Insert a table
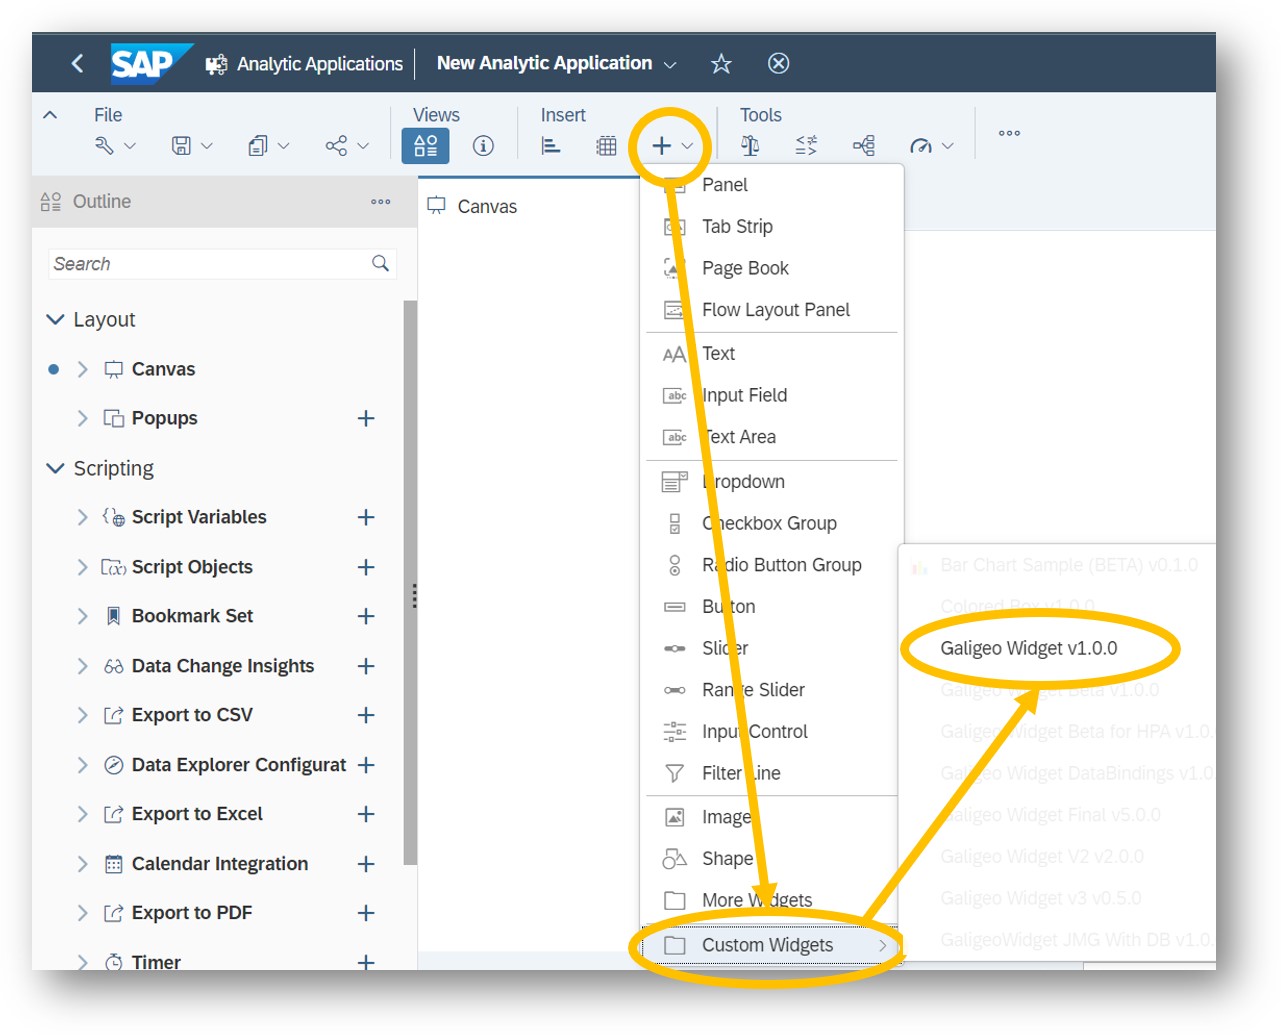 click(607, 146)
